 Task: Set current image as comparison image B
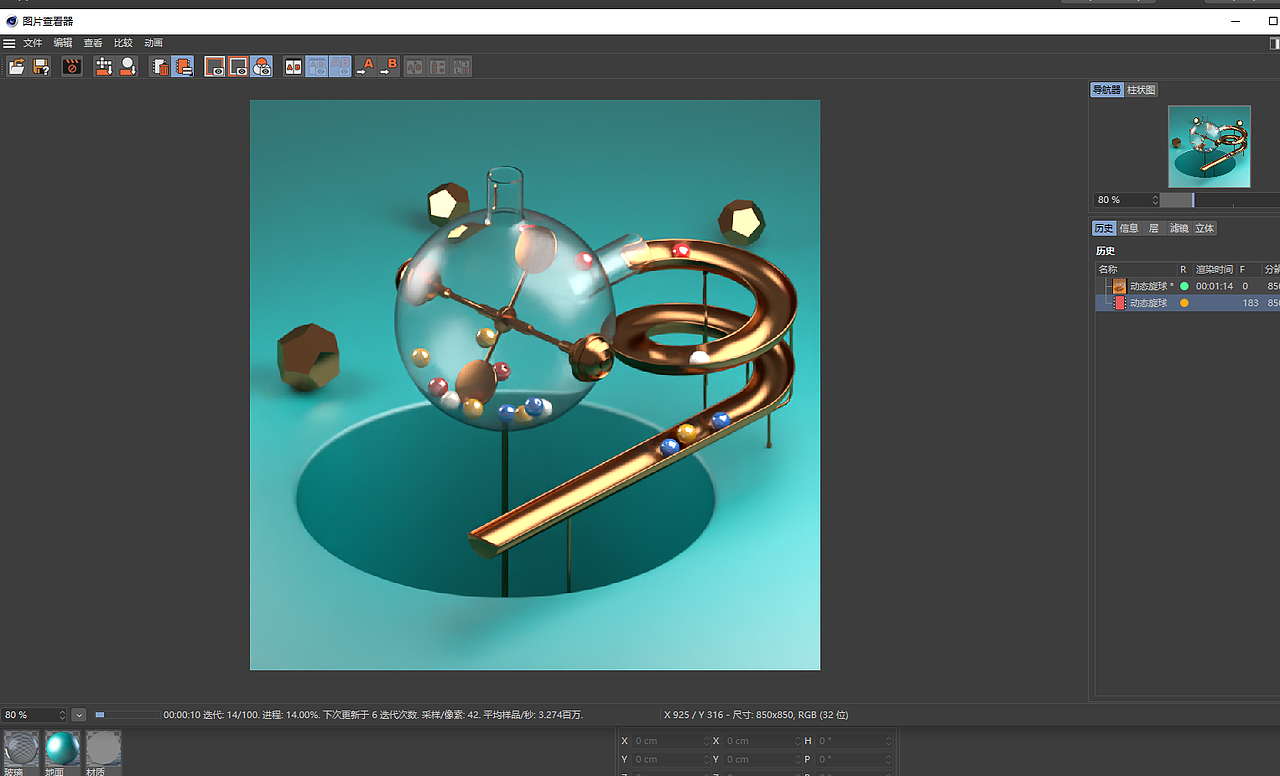pos(390,66)
